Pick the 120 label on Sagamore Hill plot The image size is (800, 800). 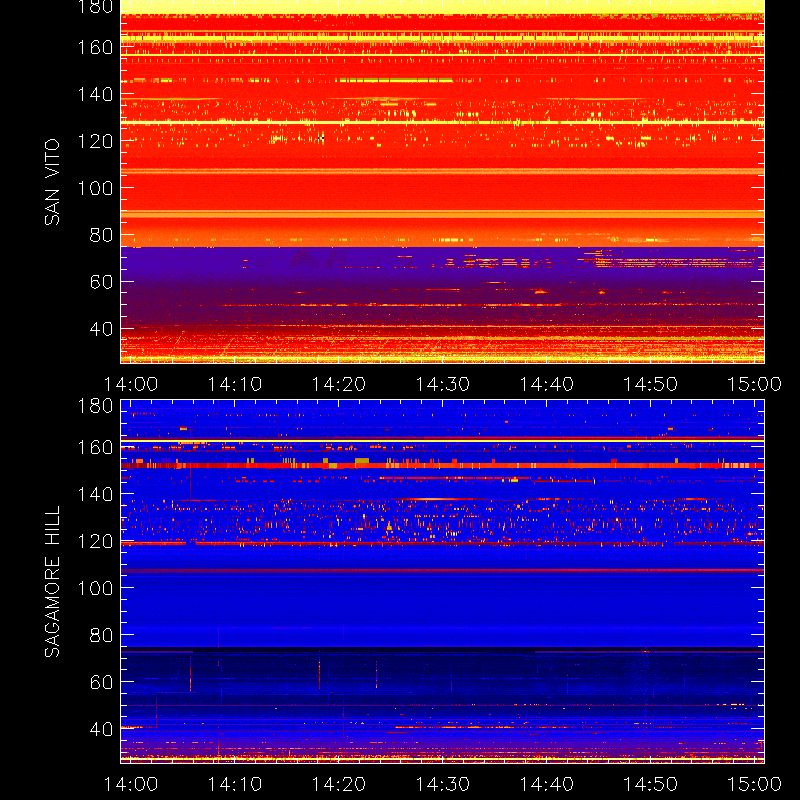tap(95, 541)
